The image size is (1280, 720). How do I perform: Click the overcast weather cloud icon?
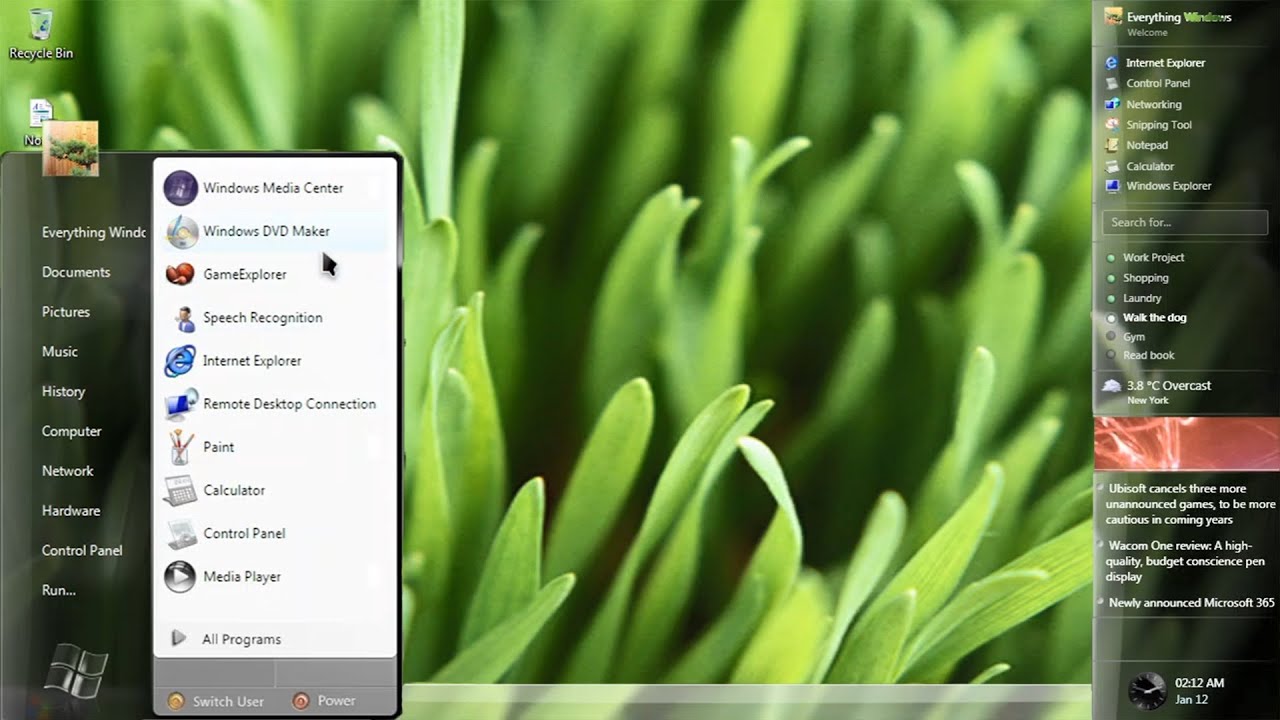pos(1111,386)
